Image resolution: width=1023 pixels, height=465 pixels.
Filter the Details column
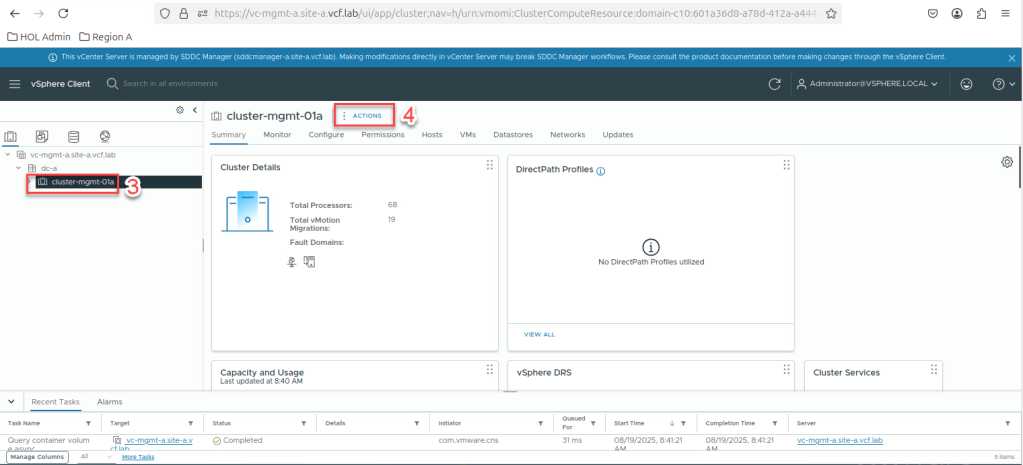(417, 424)
